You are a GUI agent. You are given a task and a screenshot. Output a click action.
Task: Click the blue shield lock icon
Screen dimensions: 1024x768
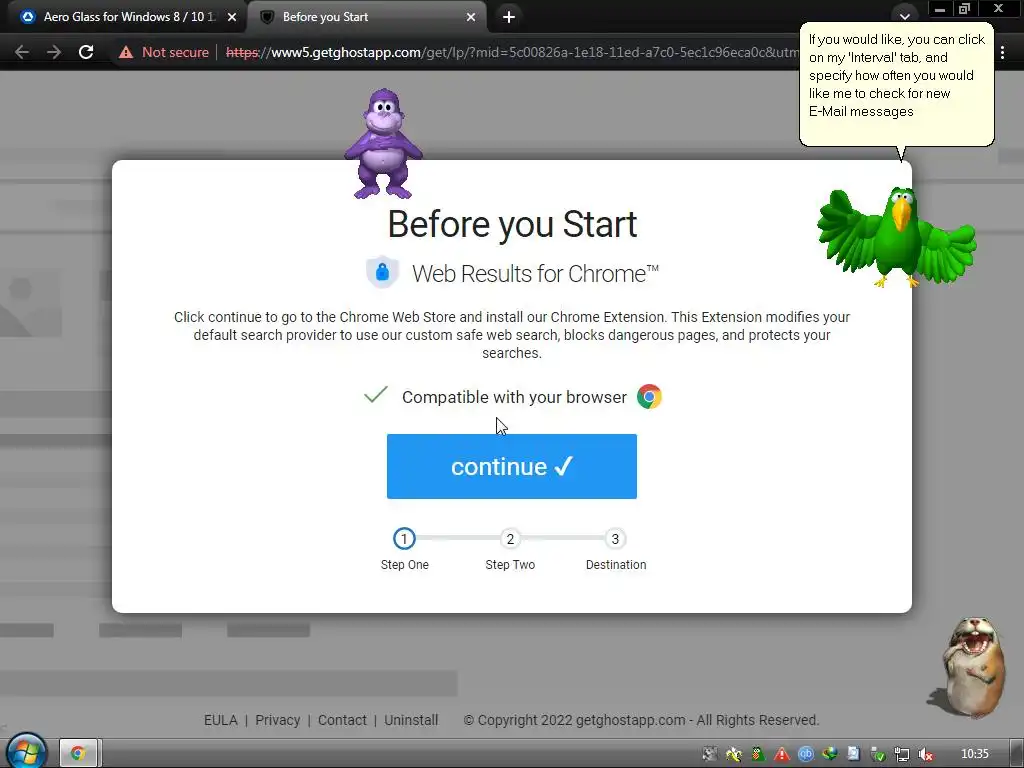(x=383, y=272)
